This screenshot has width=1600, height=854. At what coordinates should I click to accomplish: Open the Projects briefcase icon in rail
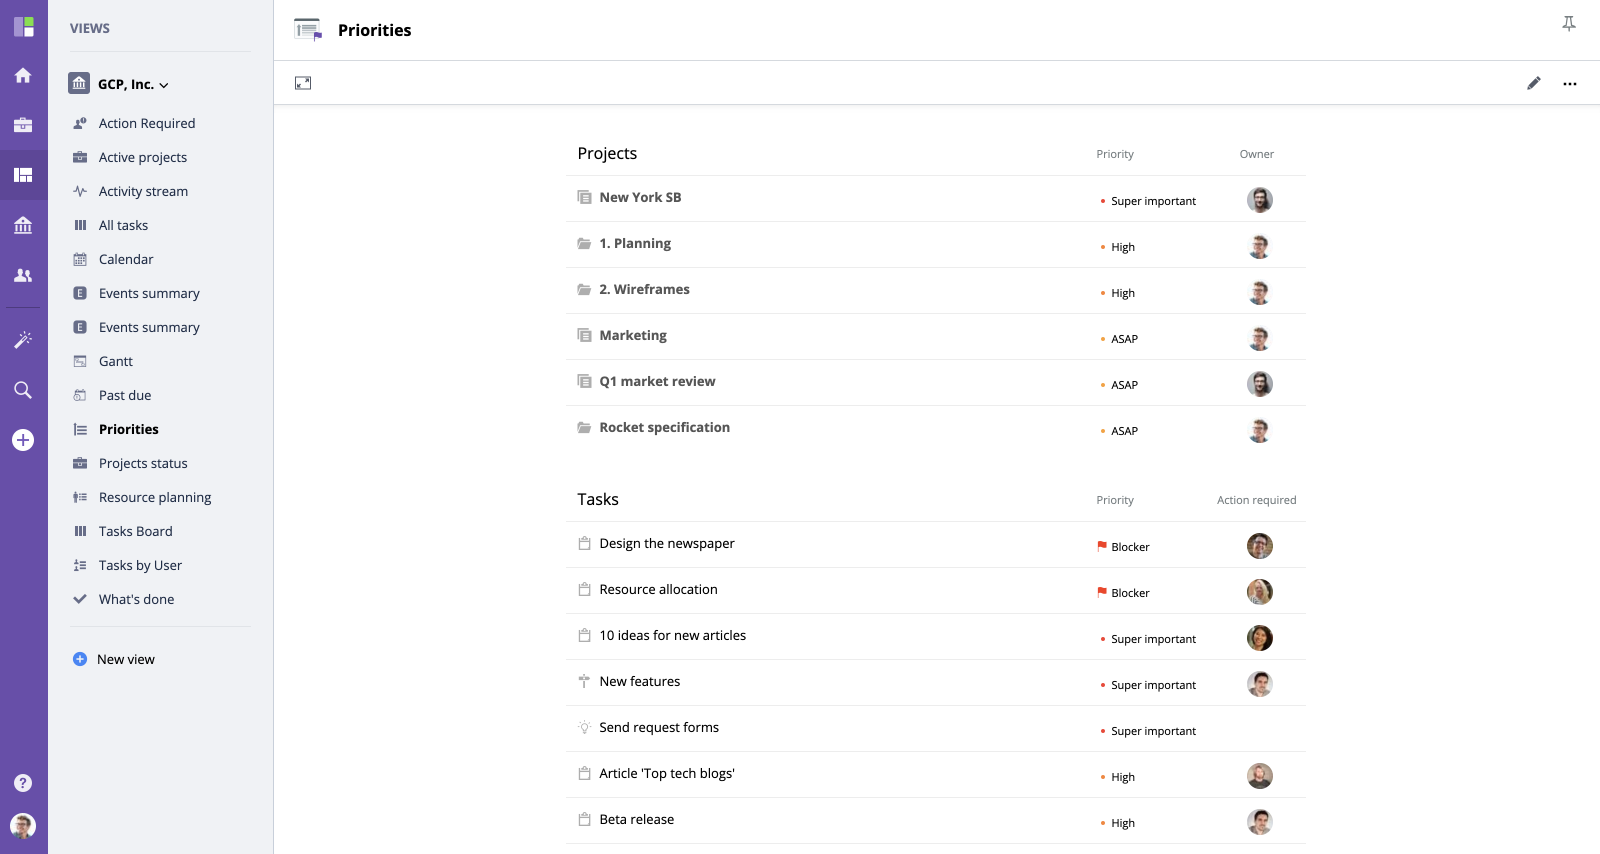pos(23,125)
